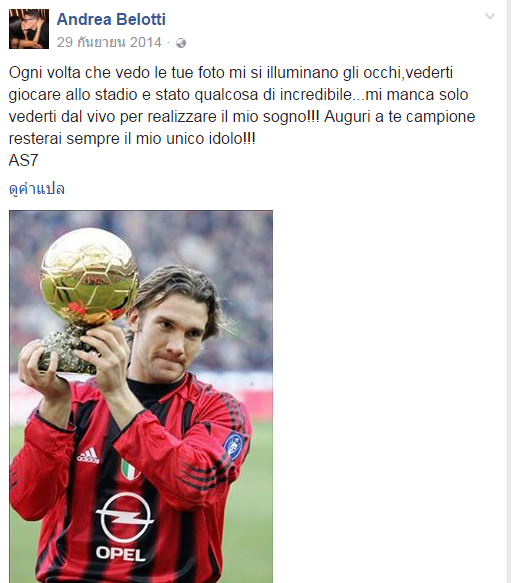Click the adidas logo on the shirt
This screenshot has height=583, width=511.
[x=89, y=456]
